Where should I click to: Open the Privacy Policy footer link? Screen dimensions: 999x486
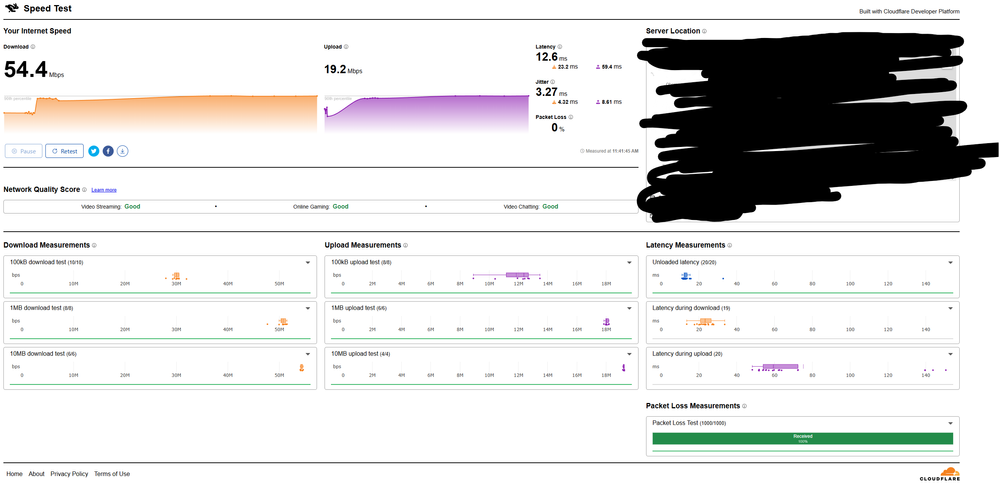pos(69,474)
